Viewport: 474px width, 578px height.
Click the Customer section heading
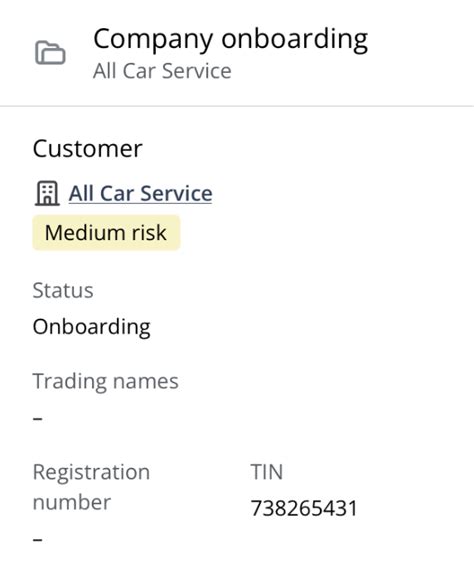tap(87, 149)
